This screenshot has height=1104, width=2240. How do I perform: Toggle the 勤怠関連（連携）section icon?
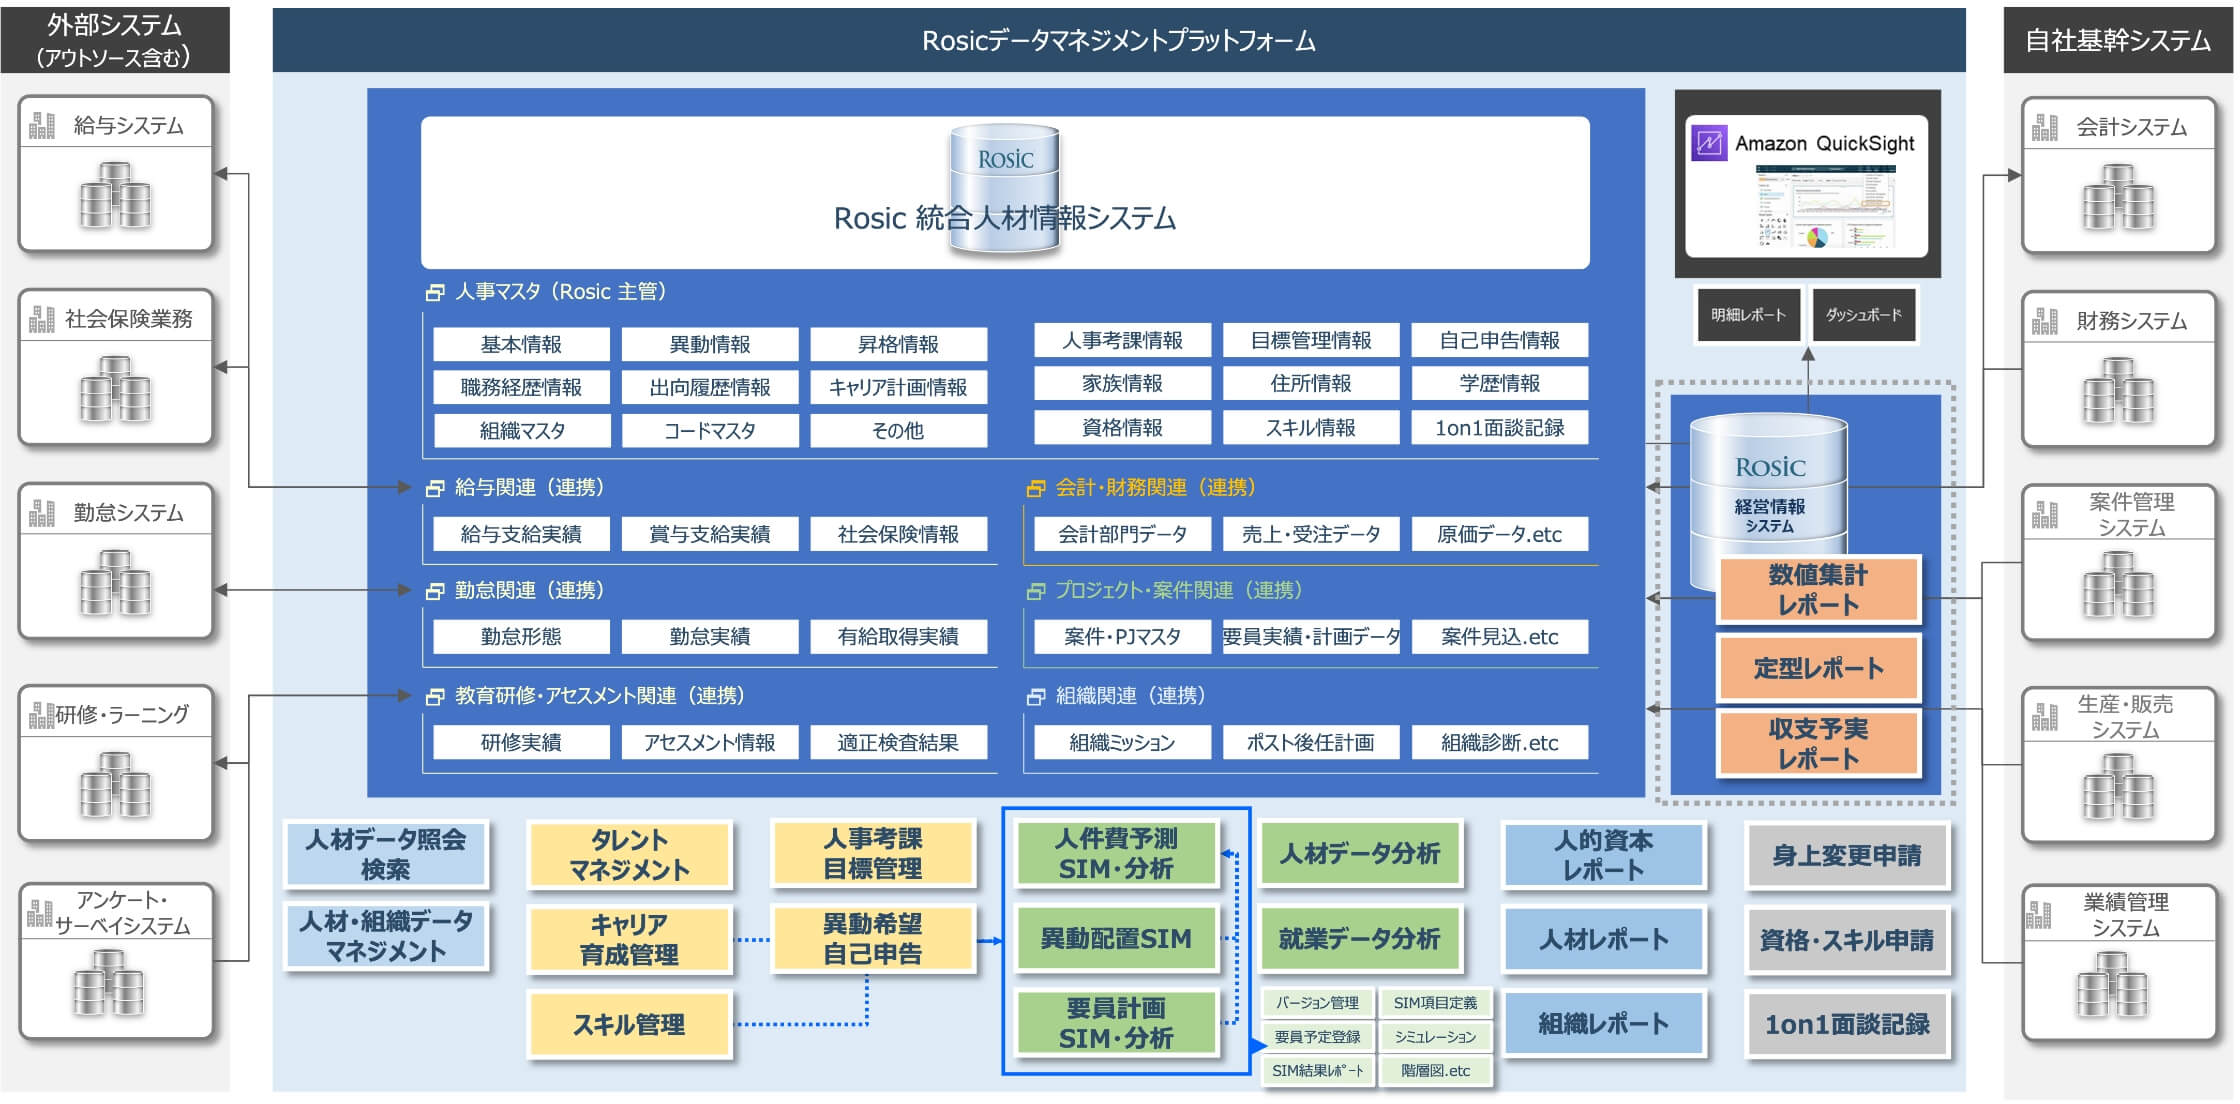tap(437, 590)
